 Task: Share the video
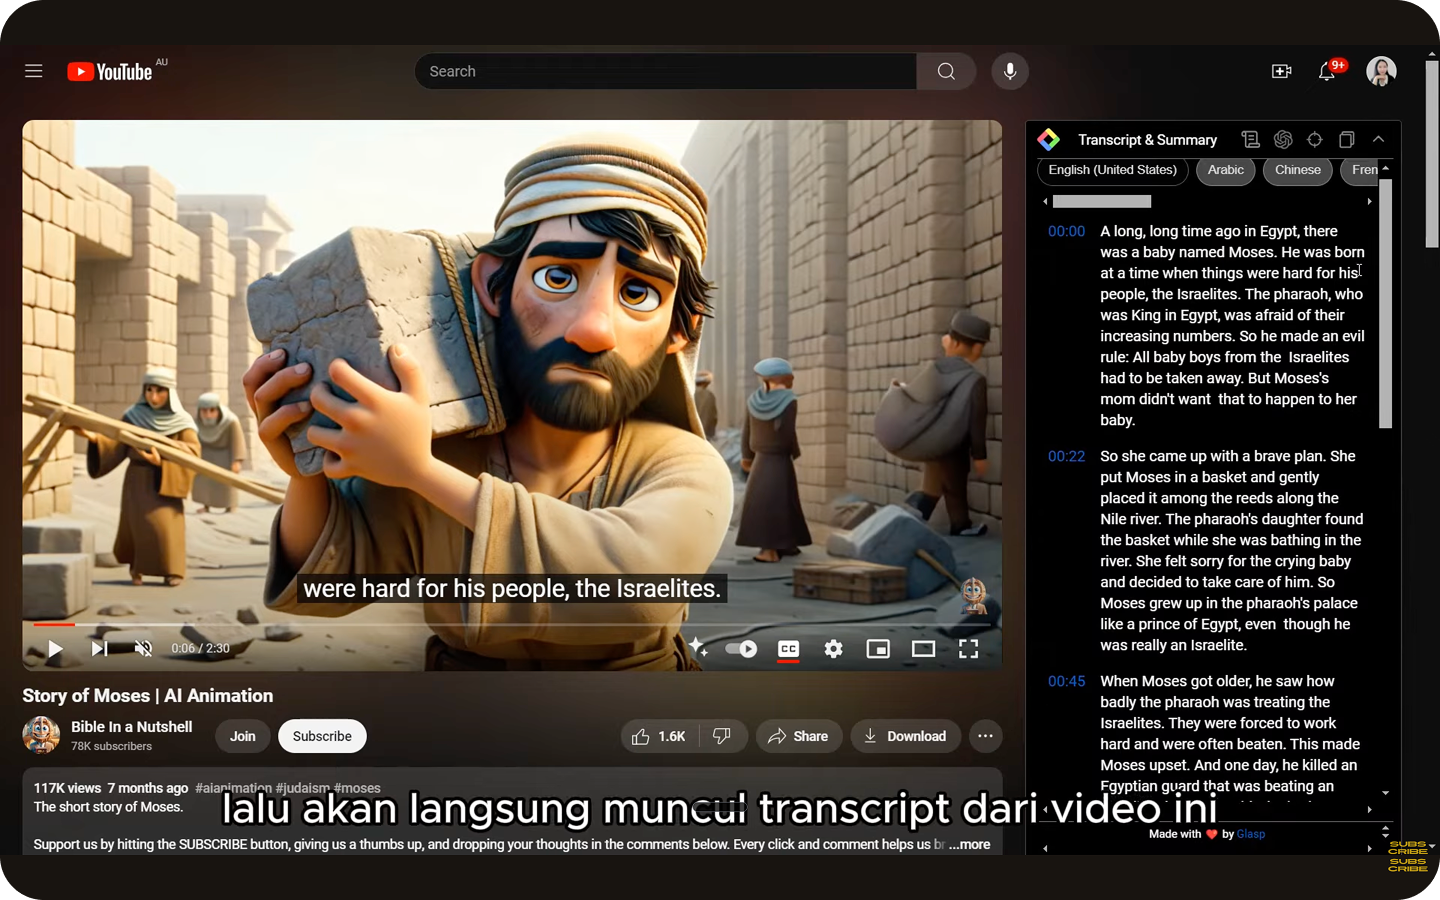coord(798,736)
